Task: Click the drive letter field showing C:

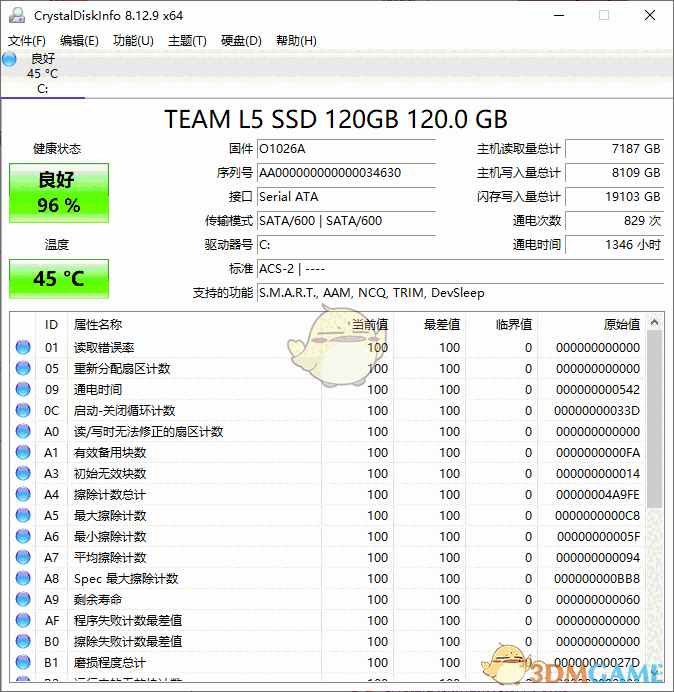Action: (346, 245)
